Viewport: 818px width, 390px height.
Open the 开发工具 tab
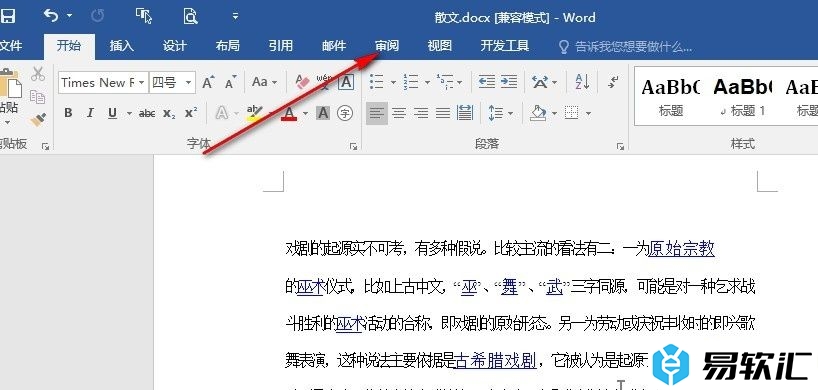coord(504,46)
